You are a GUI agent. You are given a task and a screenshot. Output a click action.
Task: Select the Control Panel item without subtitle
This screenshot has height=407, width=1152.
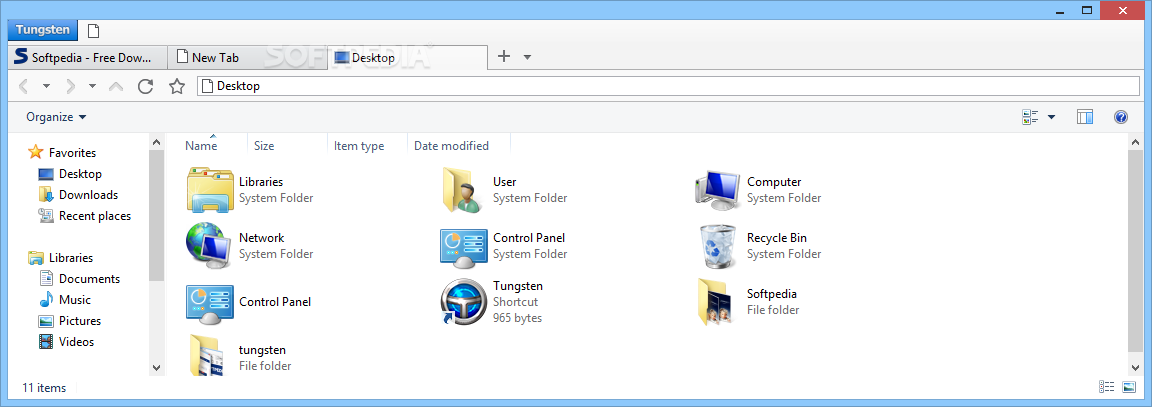pyautogui.click(x=248, y=302)
